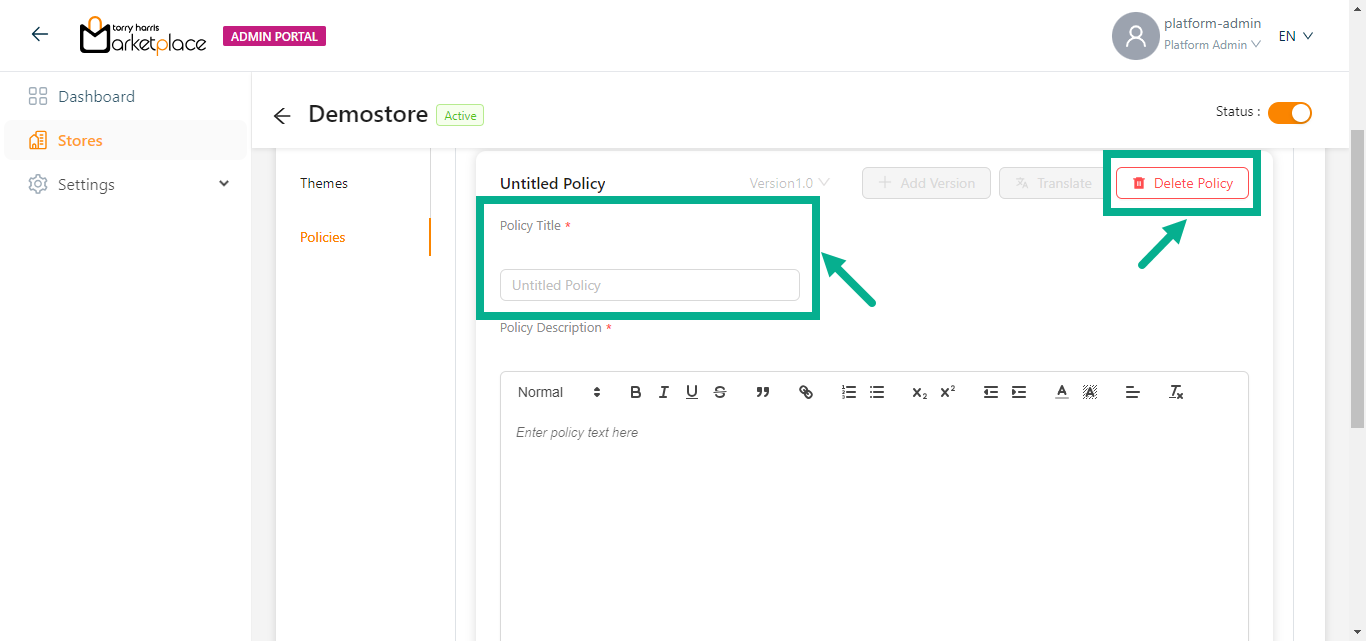The image size is (1366, 641).
Task: Insert a blockquote using the quote icon
Action: [x=763, y=392]
